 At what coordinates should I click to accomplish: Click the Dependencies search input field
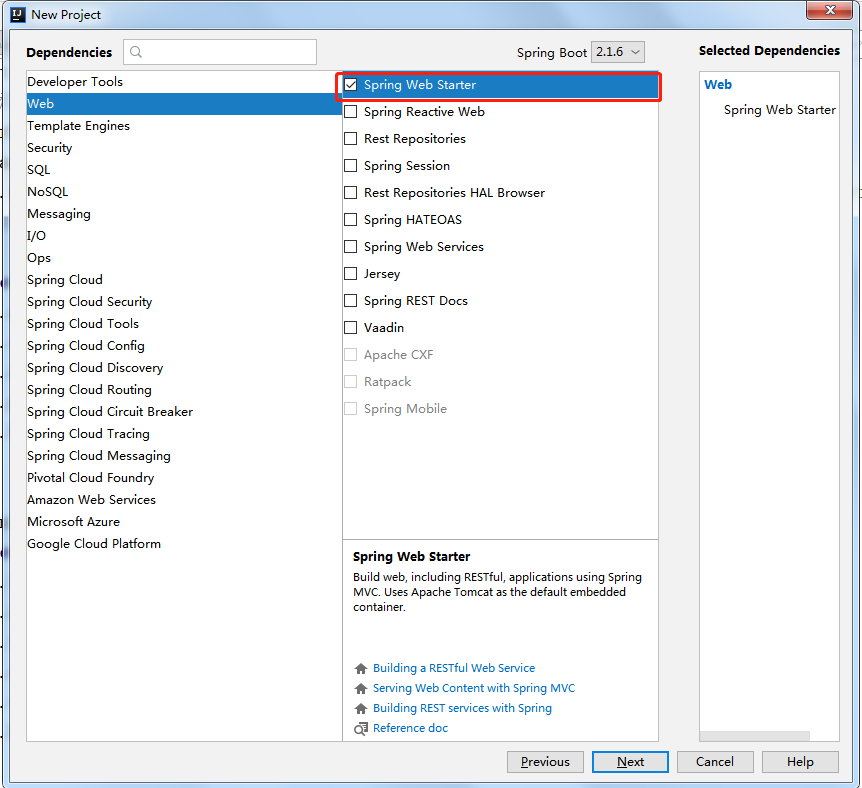(x=220, y=52)
